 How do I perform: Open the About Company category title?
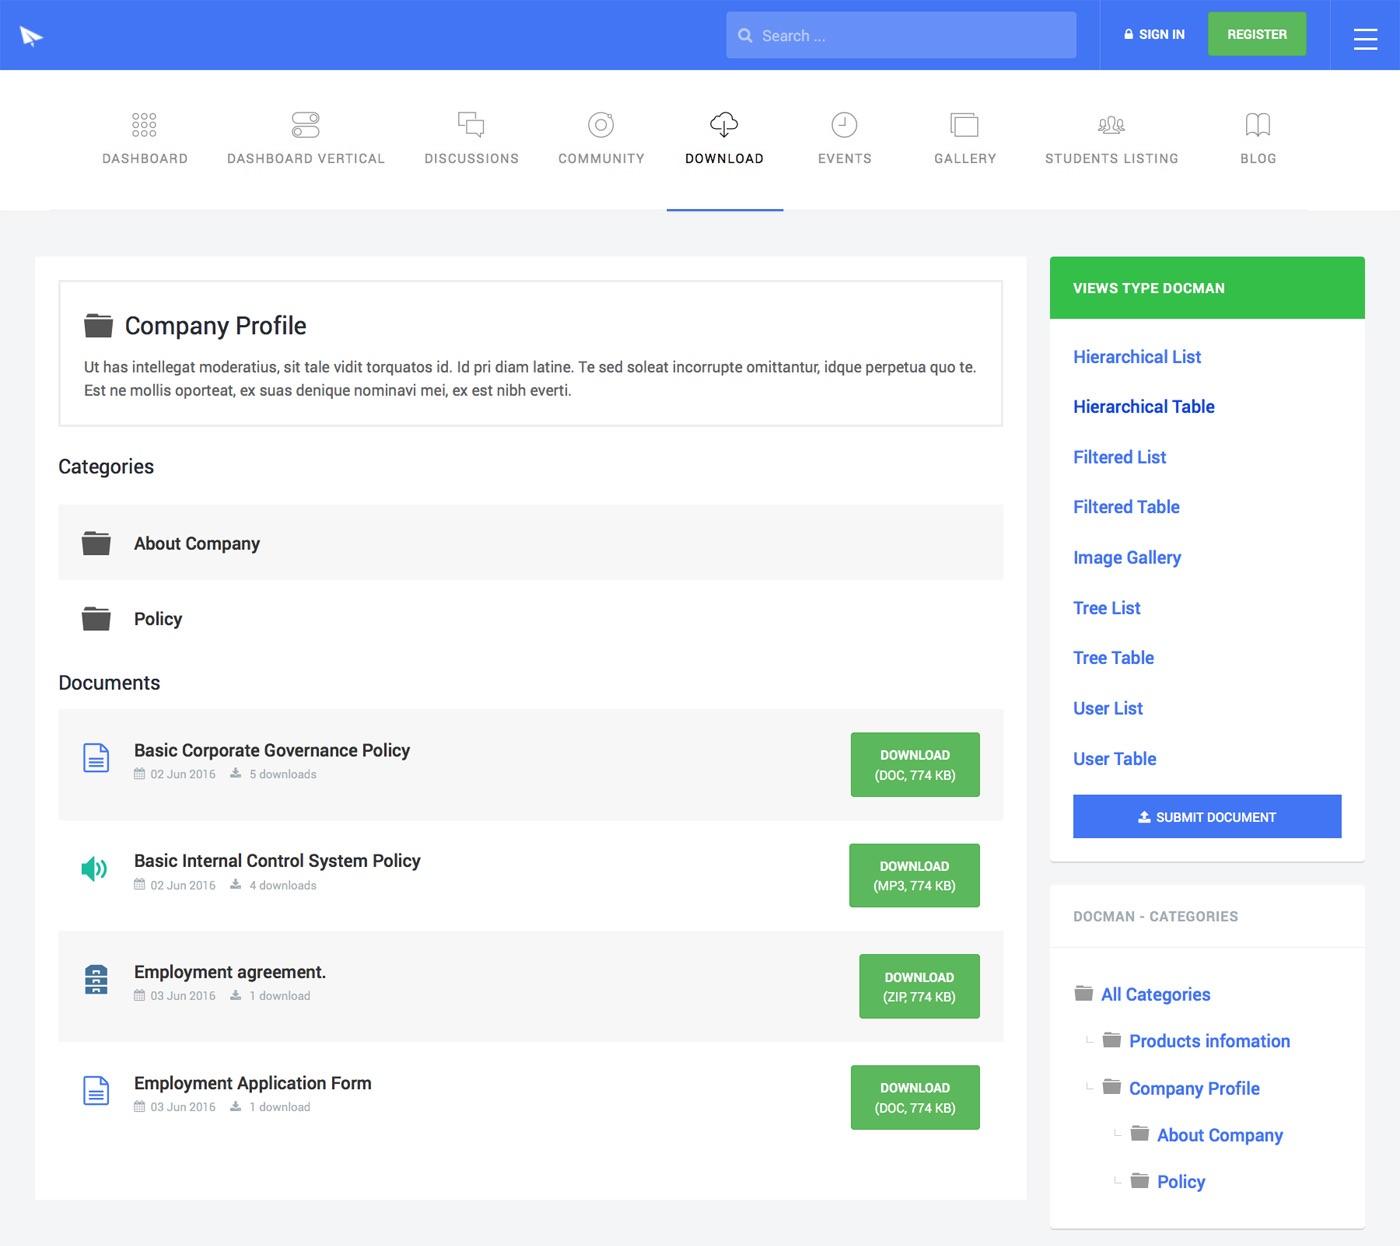[197, 543]
